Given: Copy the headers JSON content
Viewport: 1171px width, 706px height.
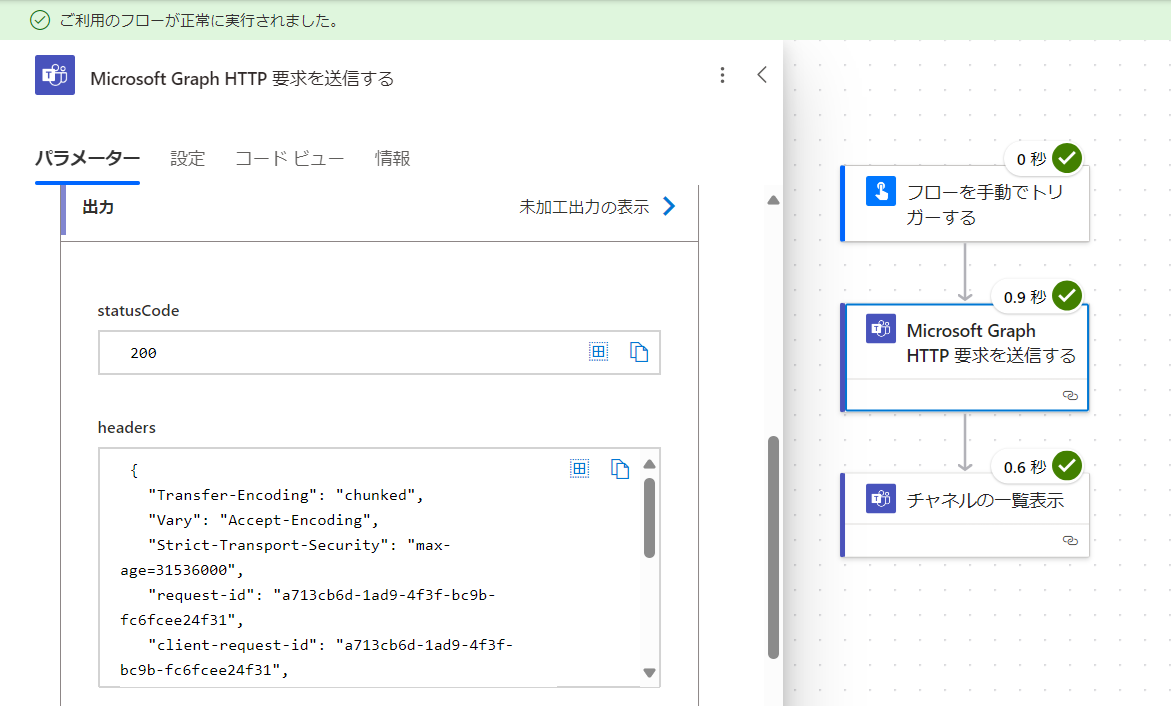Looking at the screenshot, I should tap(620, 469).
